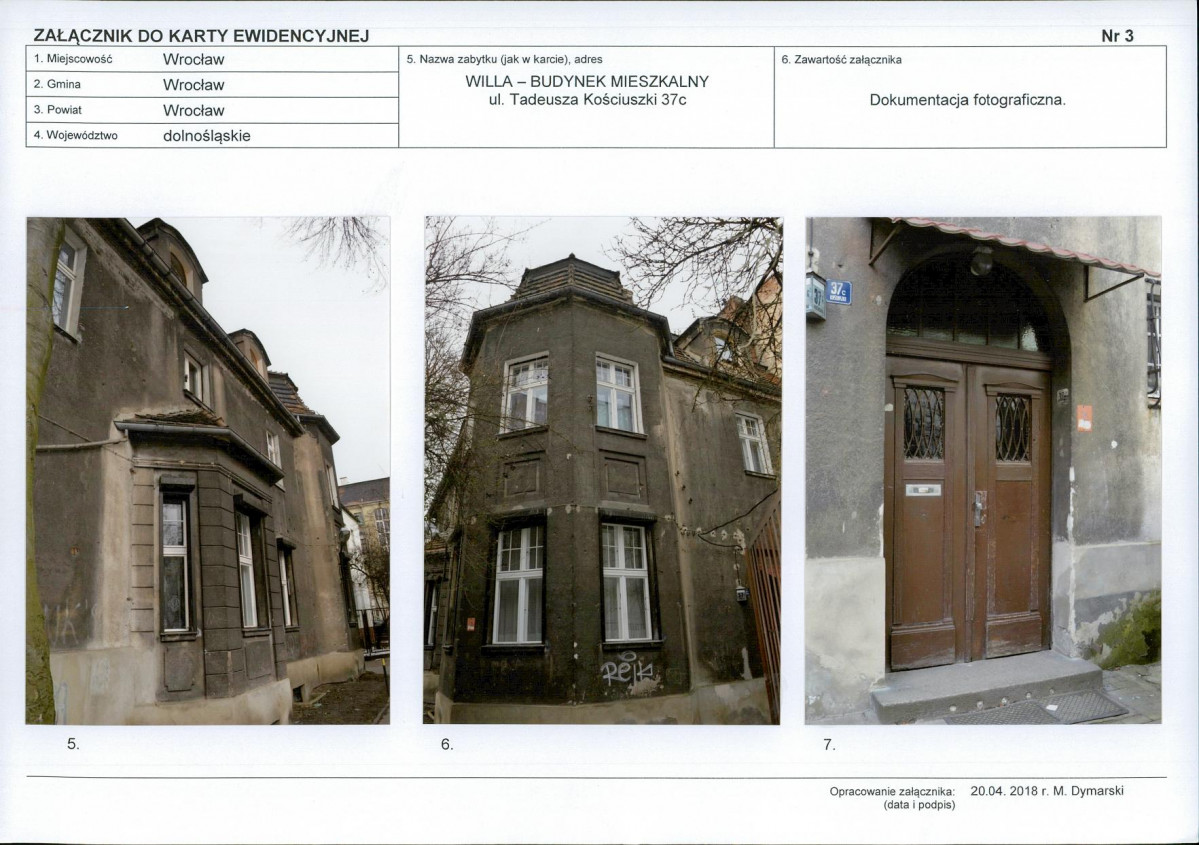
Task: Click the address ul. Tadeusza Kościuszki 37c
Action: coord(587,99)
